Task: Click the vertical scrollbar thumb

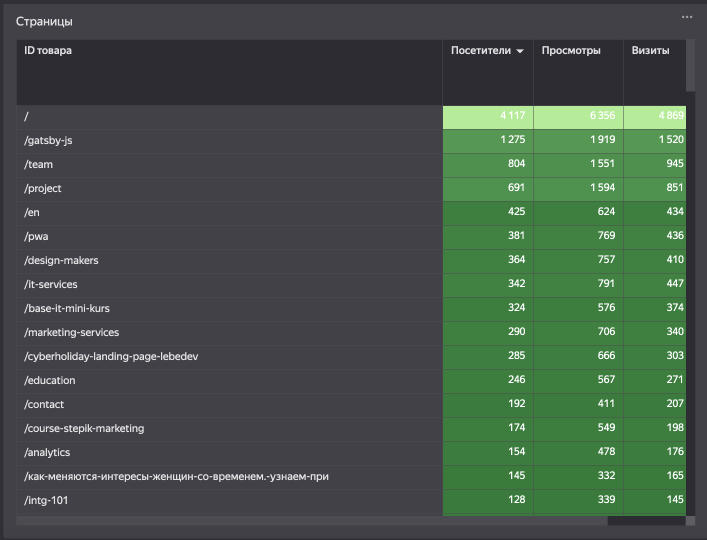Action: (x=690, y=65)
